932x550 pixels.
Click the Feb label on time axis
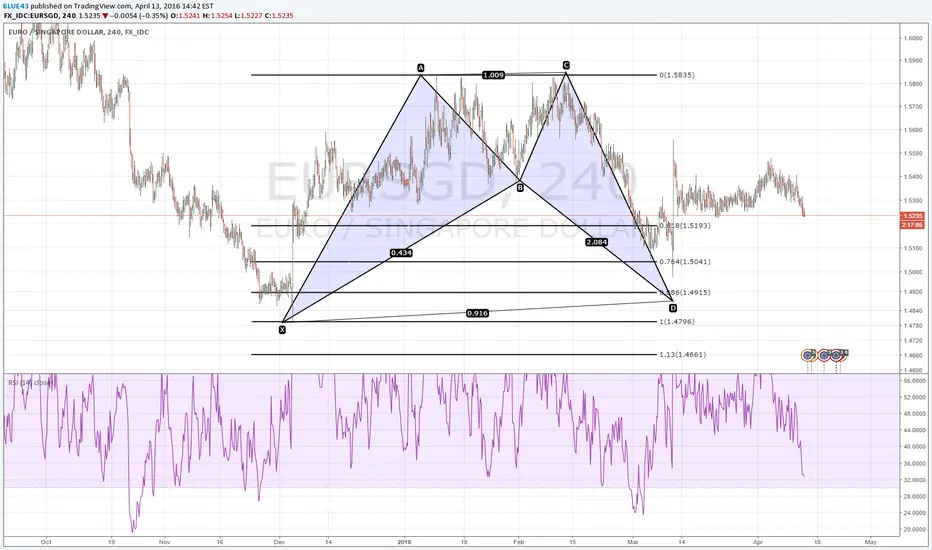tap(518, 542)
